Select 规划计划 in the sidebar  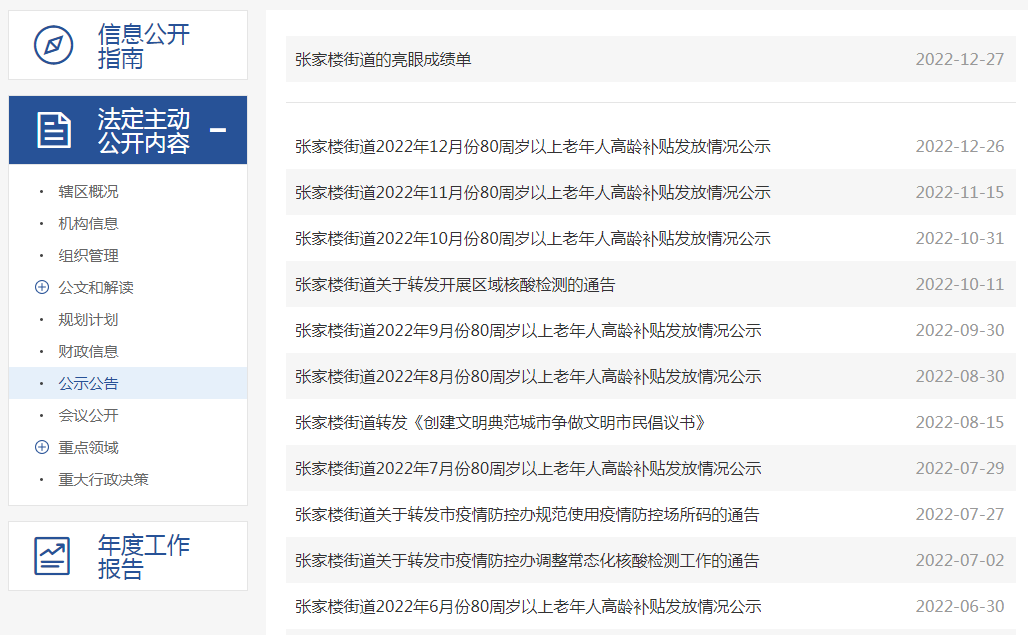pos(89,319)
